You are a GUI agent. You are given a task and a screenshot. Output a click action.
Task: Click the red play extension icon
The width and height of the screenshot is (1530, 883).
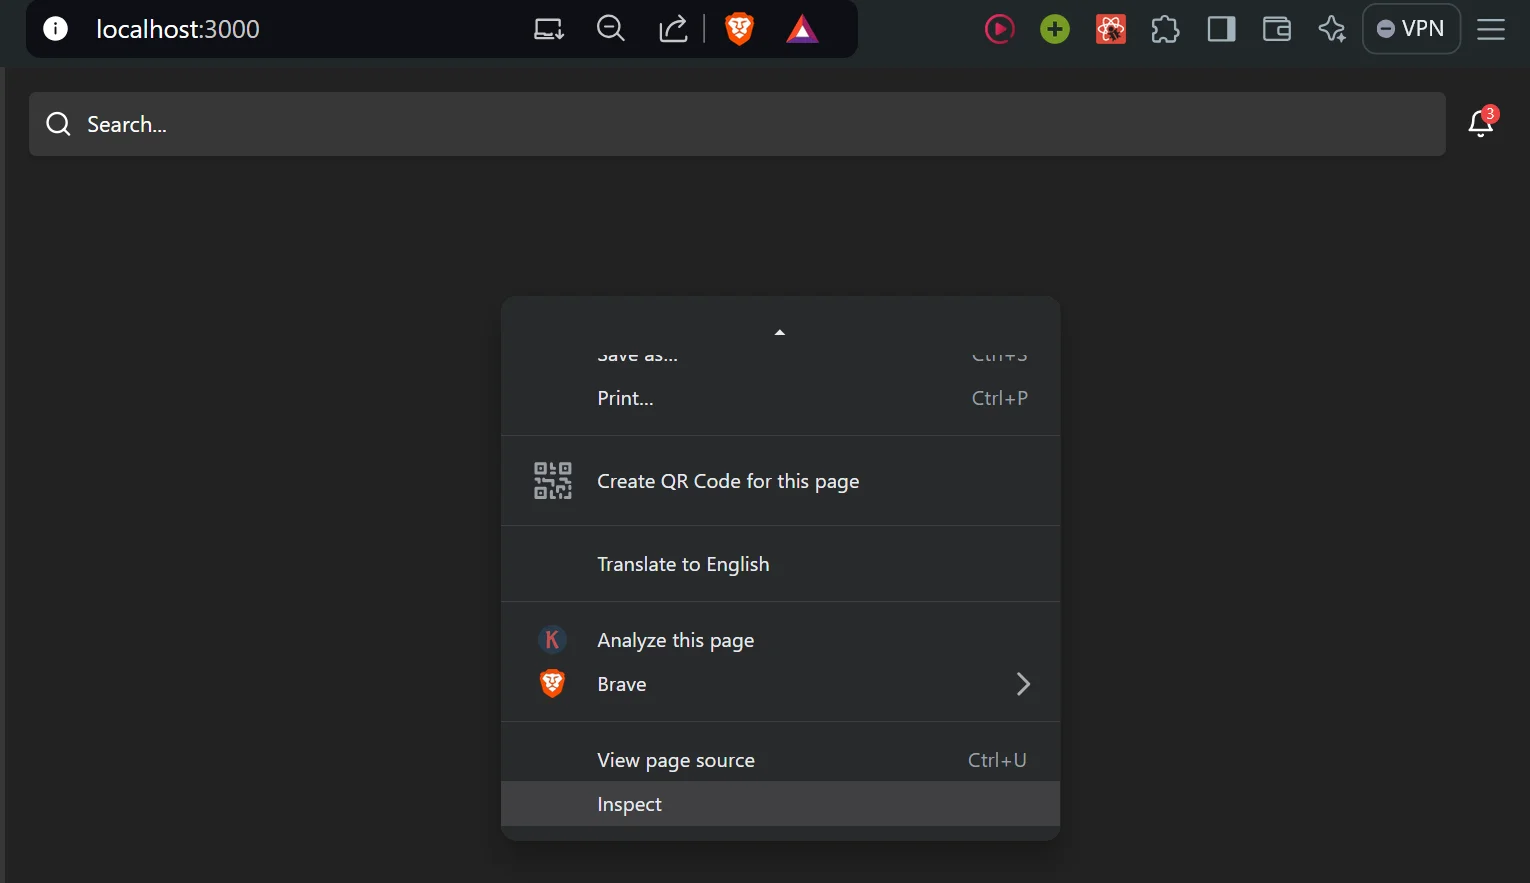999,29
